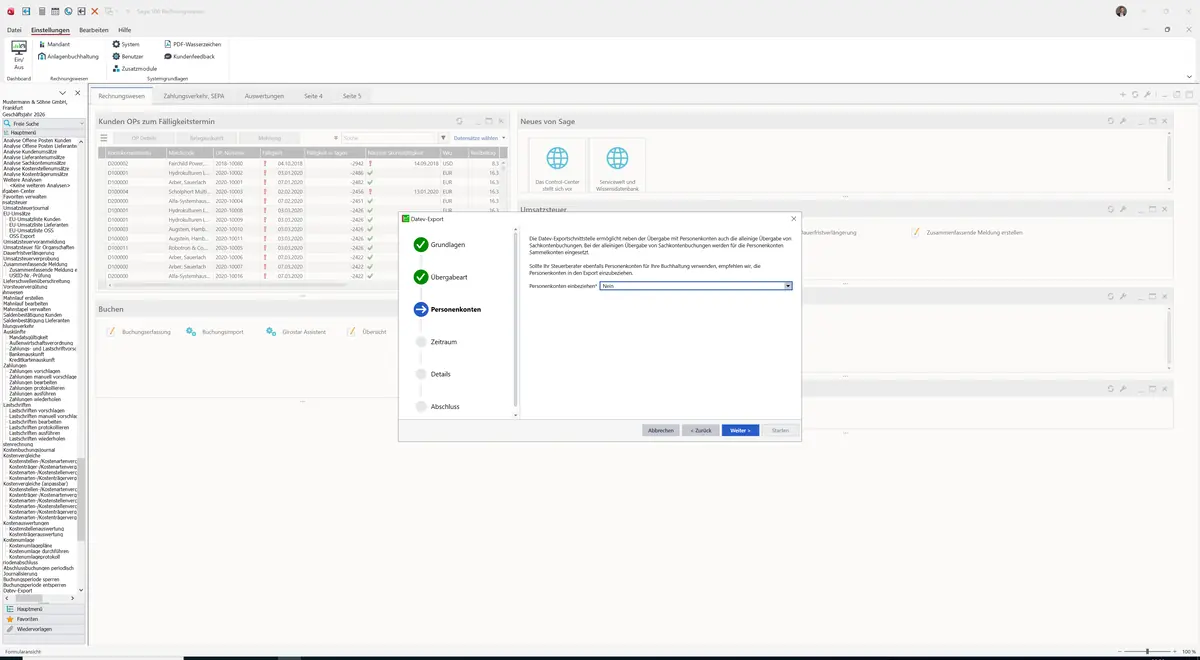
Task: Click the Suche field in Kunden OPs
Action: (388, 138)
